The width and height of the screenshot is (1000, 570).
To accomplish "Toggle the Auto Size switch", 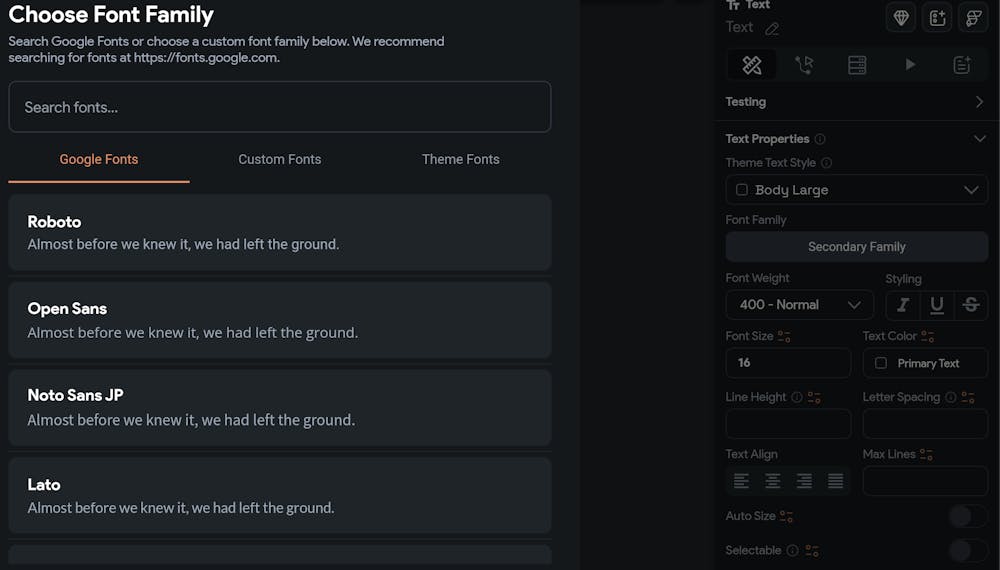I will pyautogui.click(x=967, y=516).
